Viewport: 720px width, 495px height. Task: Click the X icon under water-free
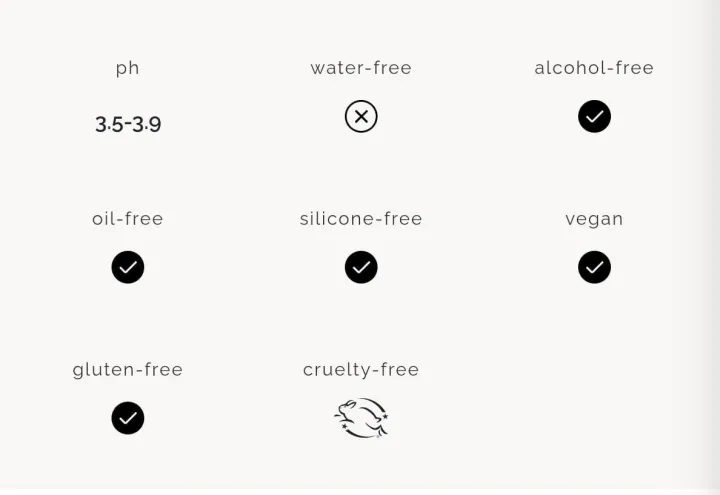click(361, 117)
